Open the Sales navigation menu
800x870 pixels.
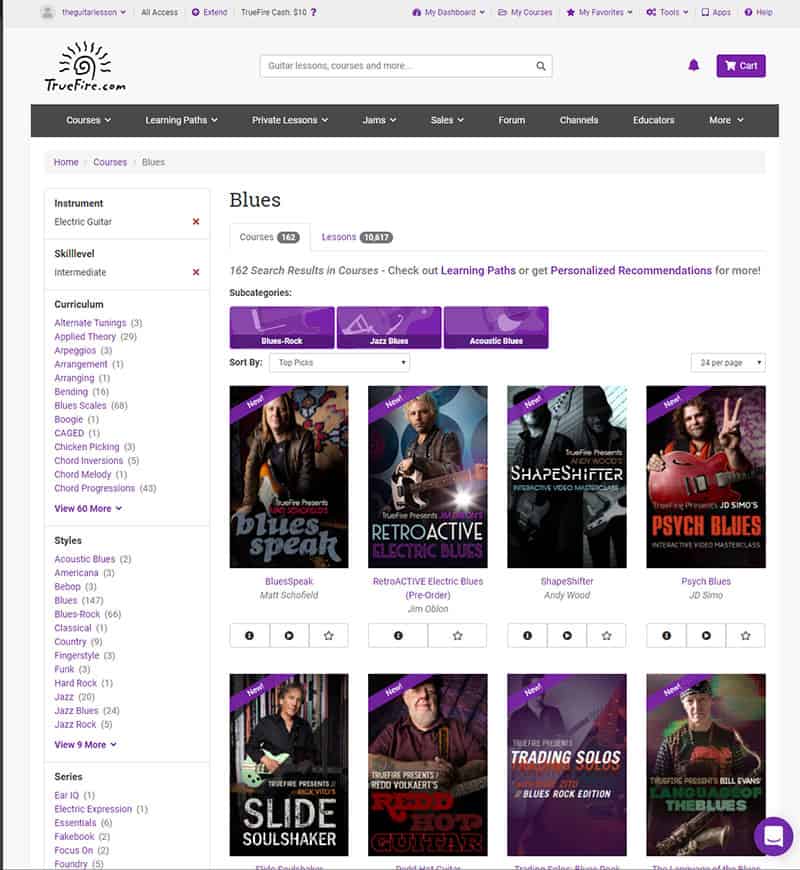point(447,120)
